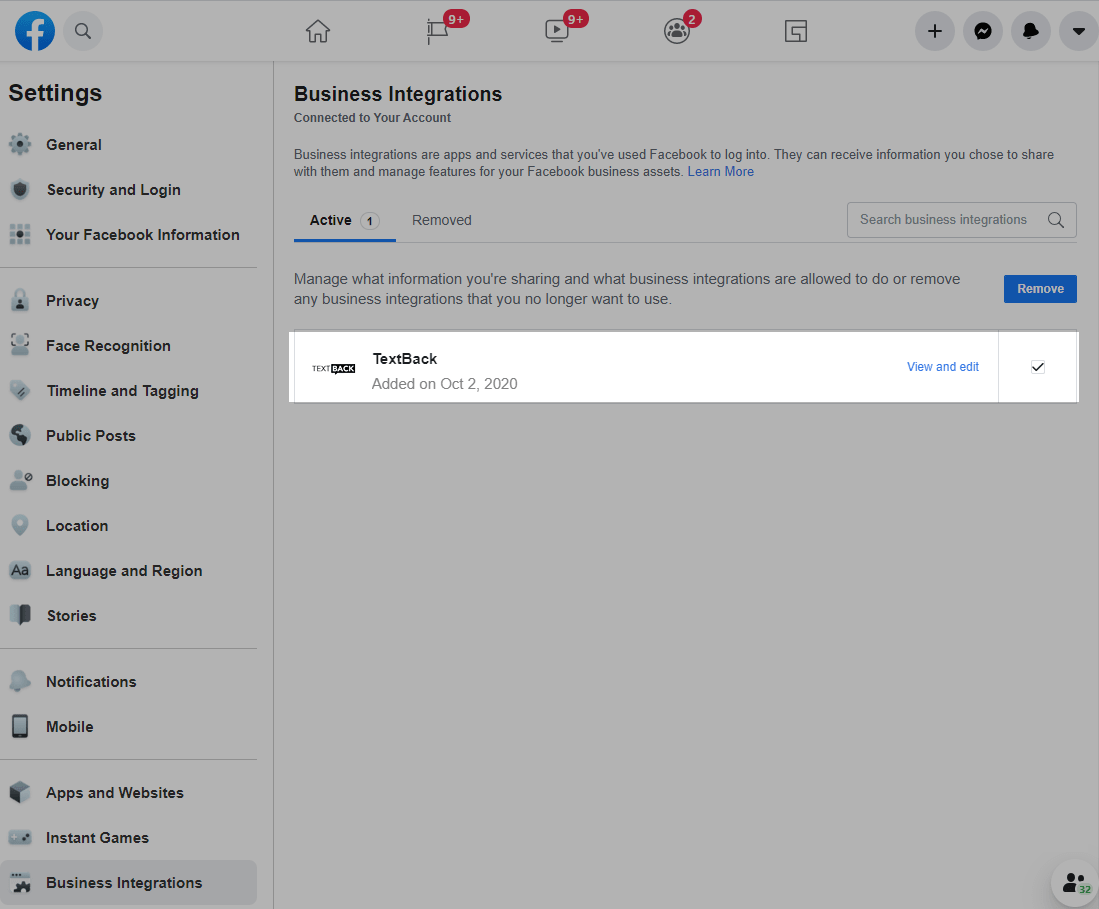Open the Gaming icon in top bar

pyautogui.click(x=796, y=31)
